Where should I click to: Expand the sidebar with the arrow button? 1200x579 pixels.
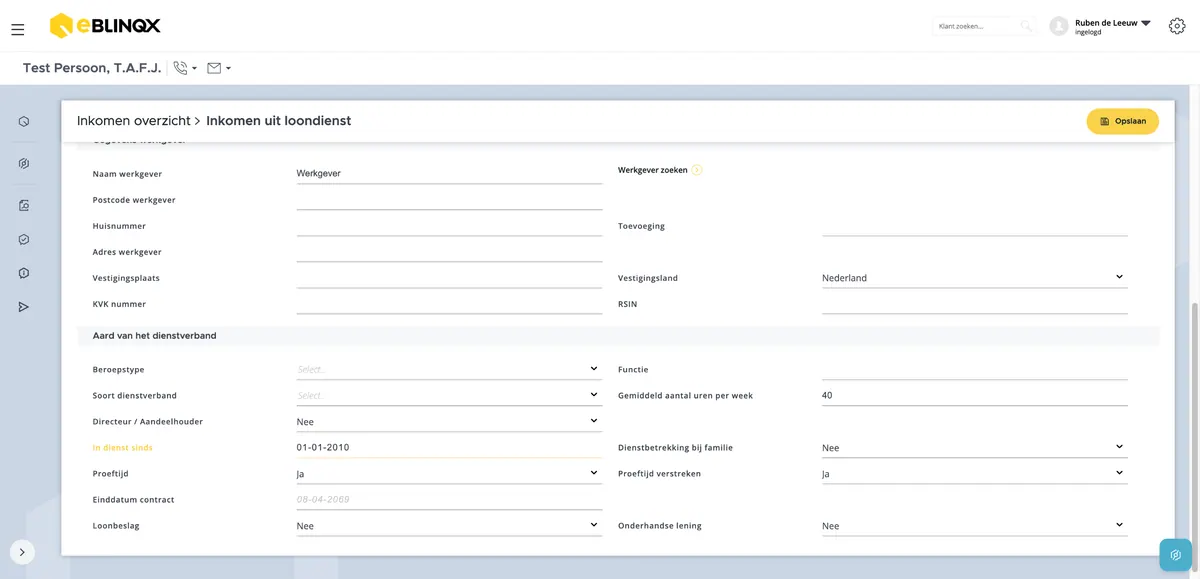[22, 552]
